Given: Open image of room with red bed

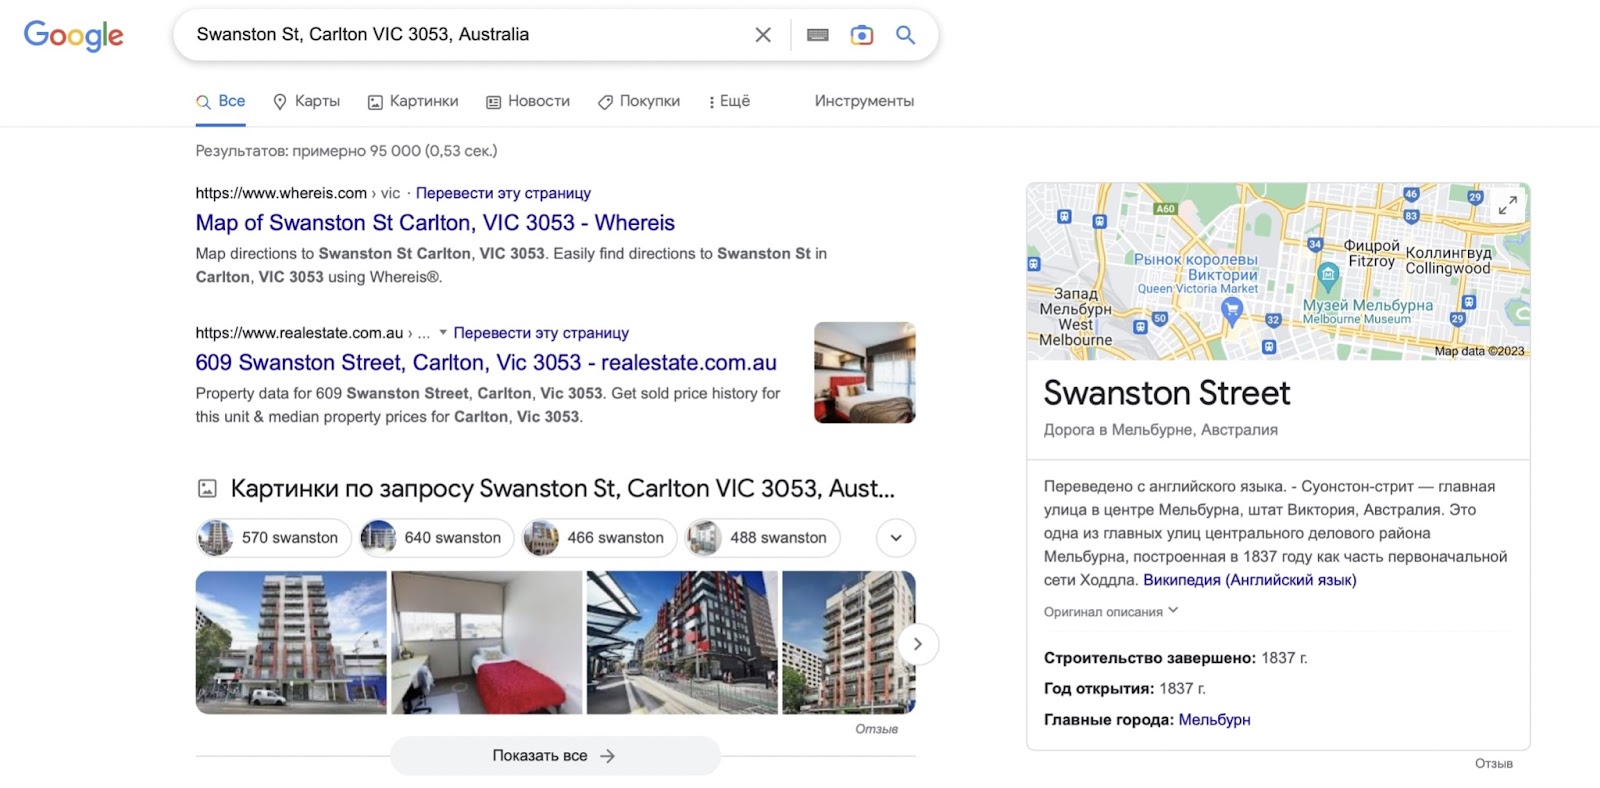Looking at the screenshot, I should (x=487, y=642).
